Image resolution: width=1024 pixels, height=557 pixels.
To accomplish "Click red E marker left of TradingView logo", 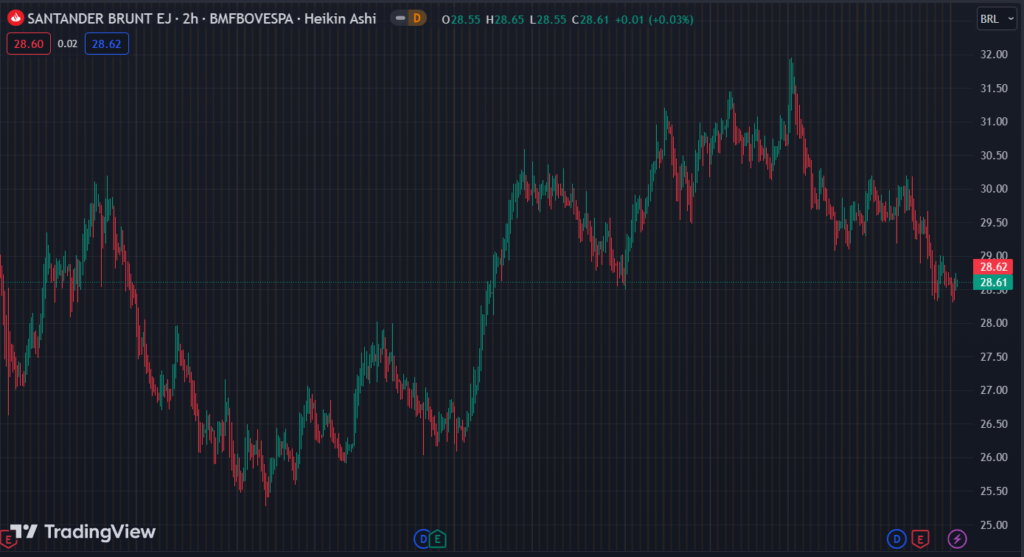I will 7,539.
